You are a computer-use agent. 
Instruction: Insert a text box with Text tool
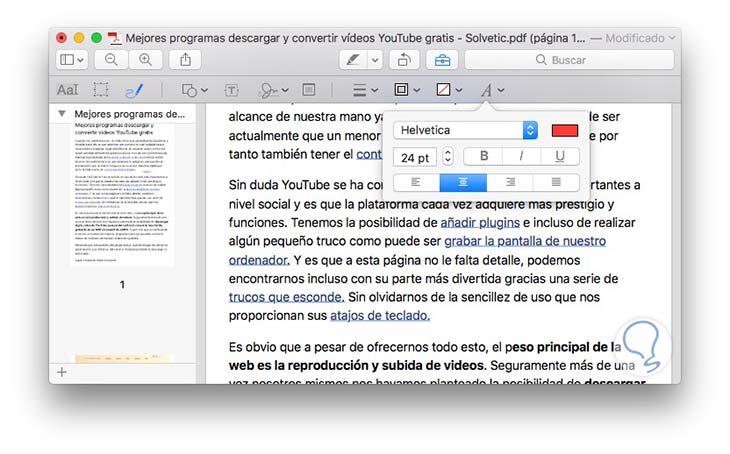(231, 90)
